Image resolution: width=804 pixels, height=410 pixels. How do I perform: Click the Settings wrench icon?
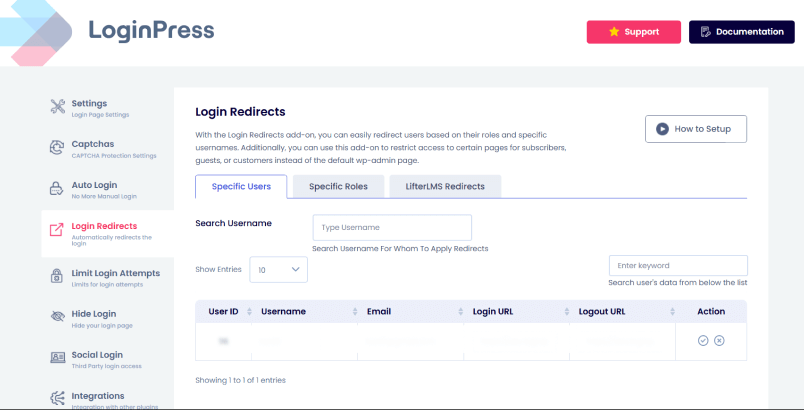point(57,107)
